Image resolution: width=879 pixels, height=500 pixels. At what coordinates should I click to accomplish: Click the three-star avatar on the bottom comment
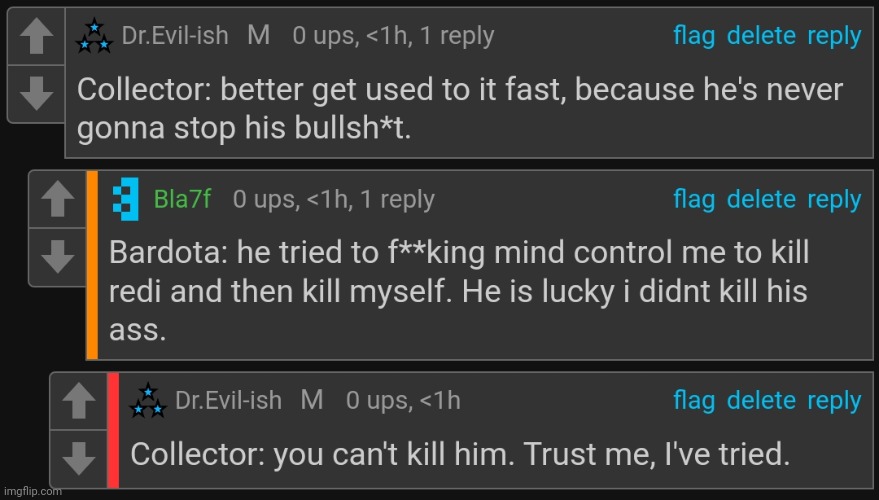(x=147, y=400)
